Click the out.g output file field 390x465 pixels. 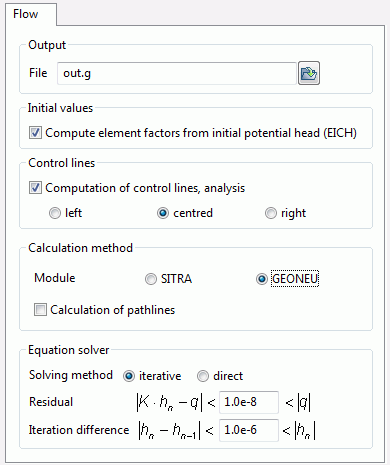[x=177, y=73]
